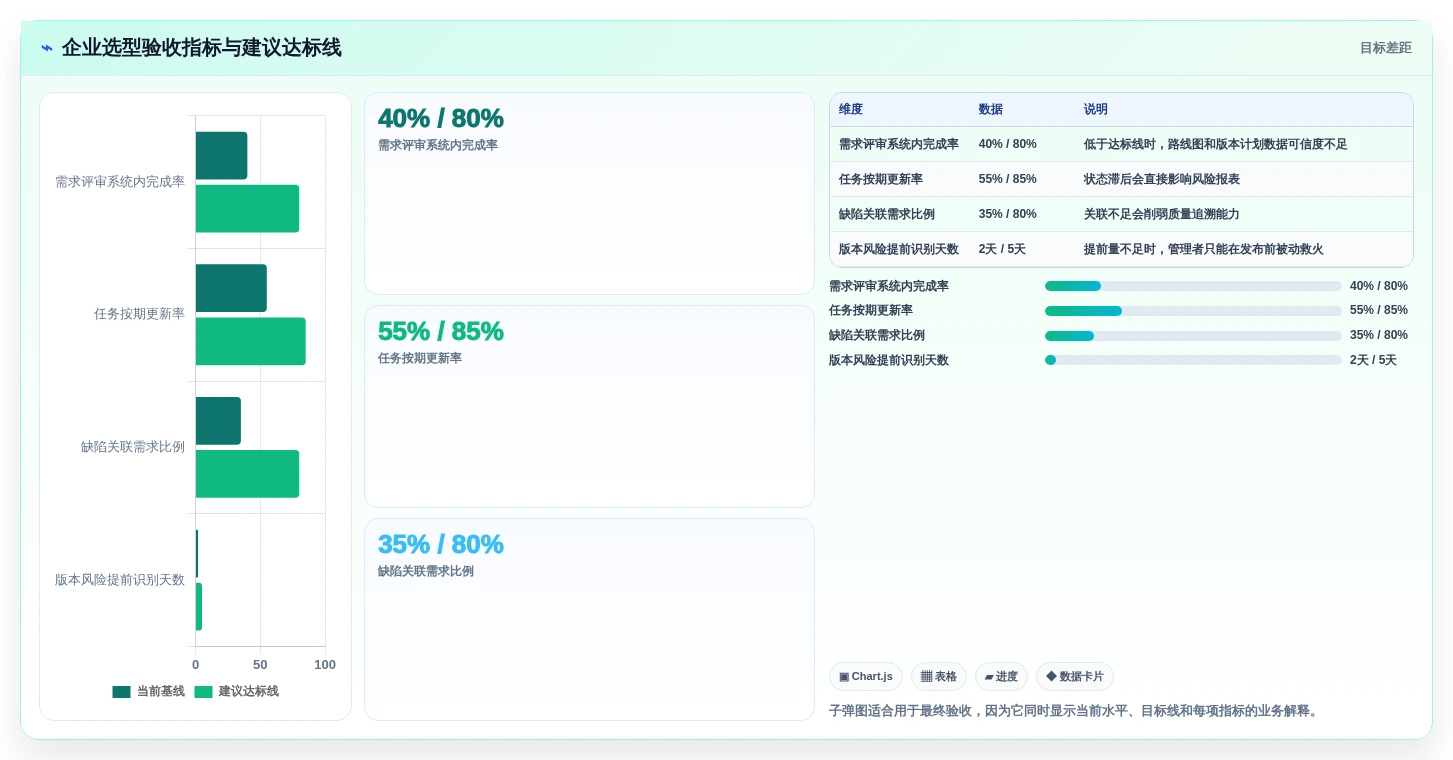Select table row 缺陷关联需求比例

(1121, 214)
